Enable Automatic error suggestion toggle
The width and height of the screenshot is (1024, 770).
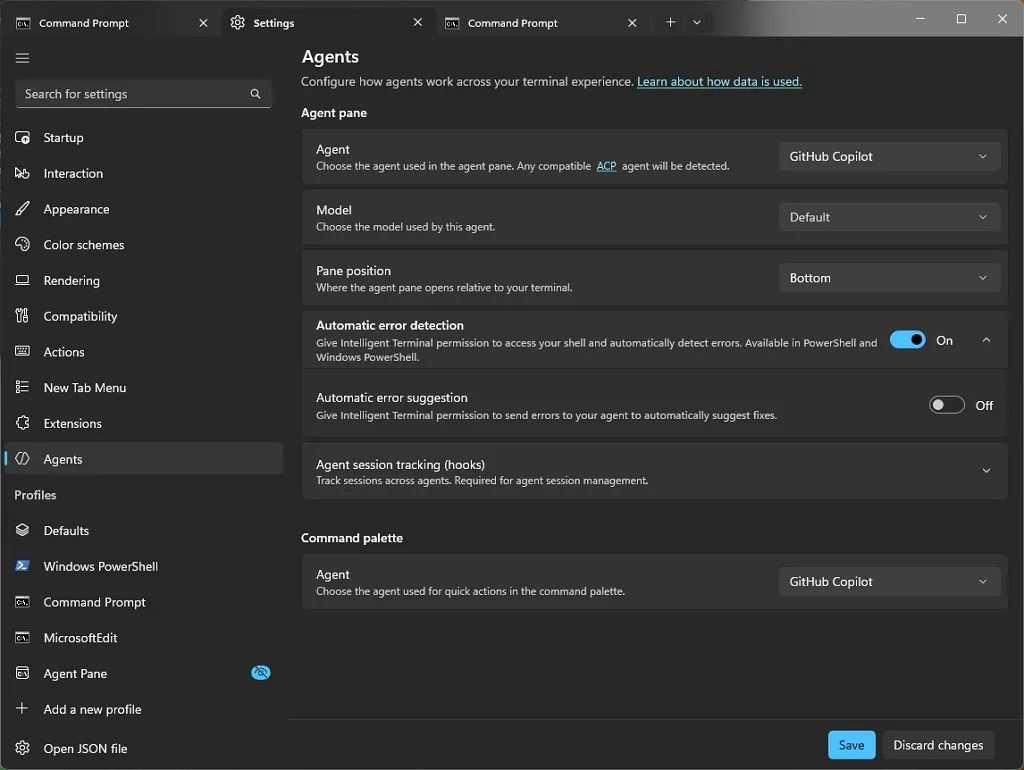pyautogui.click(x=946, y=405)
